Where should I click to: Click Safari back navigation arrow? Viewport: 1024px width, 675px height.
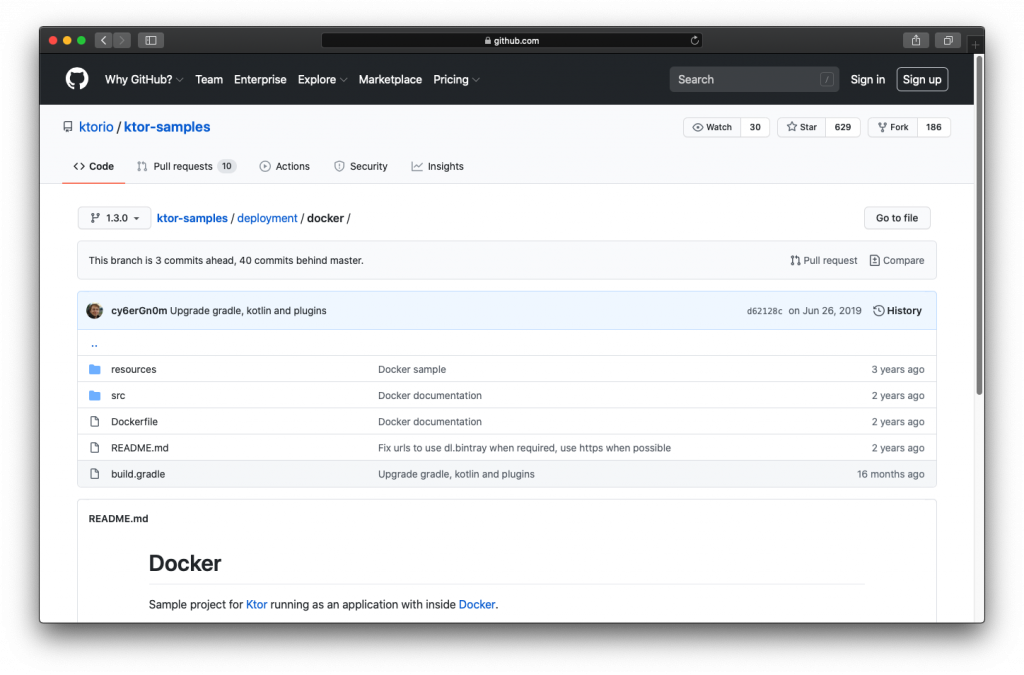click(103, 40)
